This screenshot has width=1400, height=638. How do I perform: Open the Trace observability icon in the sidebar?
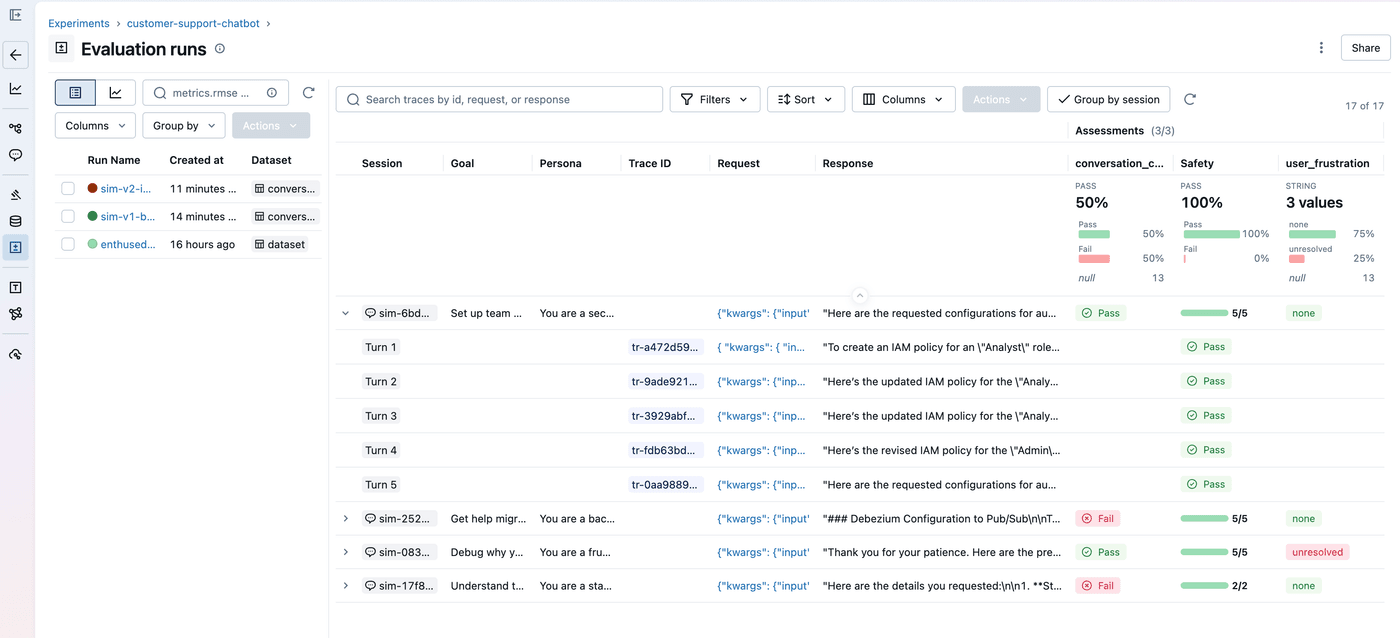point(15,128)
